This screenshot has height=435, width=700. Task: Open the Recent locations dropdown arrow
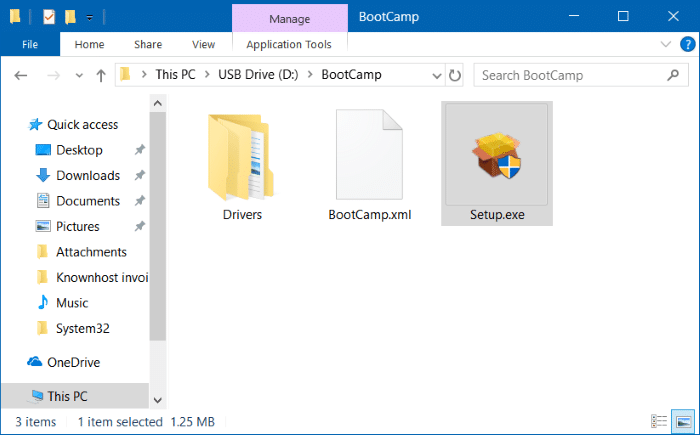79,75
